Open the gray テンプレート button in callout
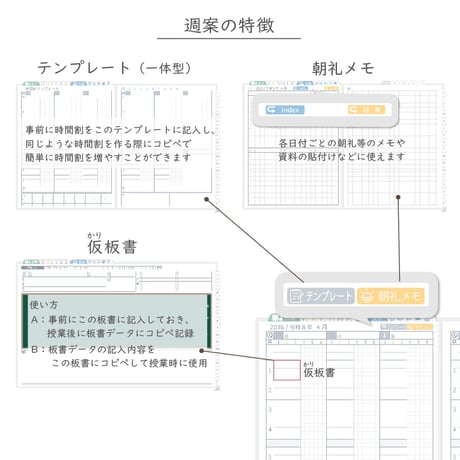The image size is (460, 460). coord(321,296)
